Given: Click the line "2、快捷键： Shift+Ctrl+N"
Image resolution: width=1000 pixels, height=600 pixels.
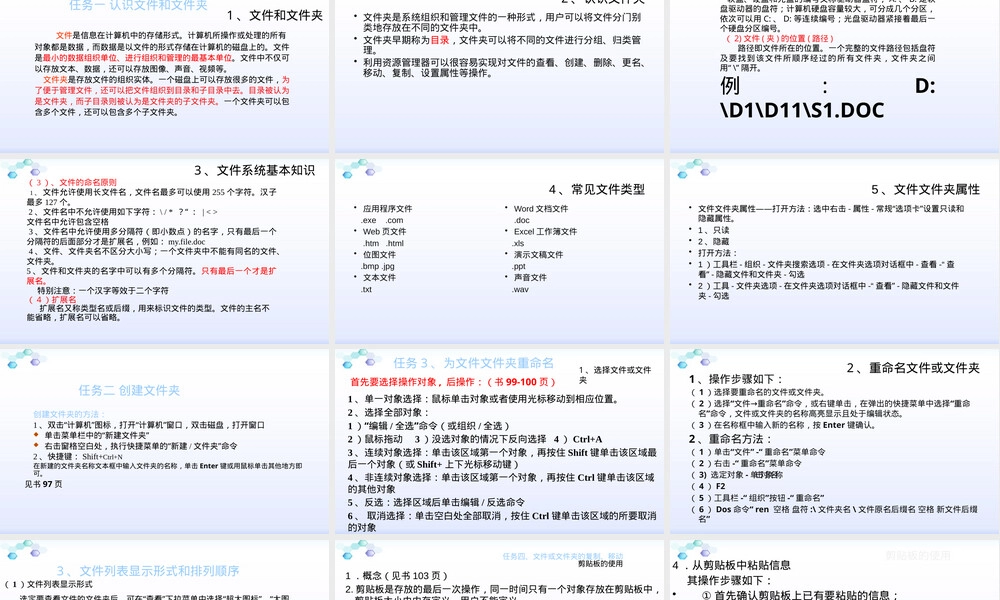Looking at the screenshot, I should [78, 457].
